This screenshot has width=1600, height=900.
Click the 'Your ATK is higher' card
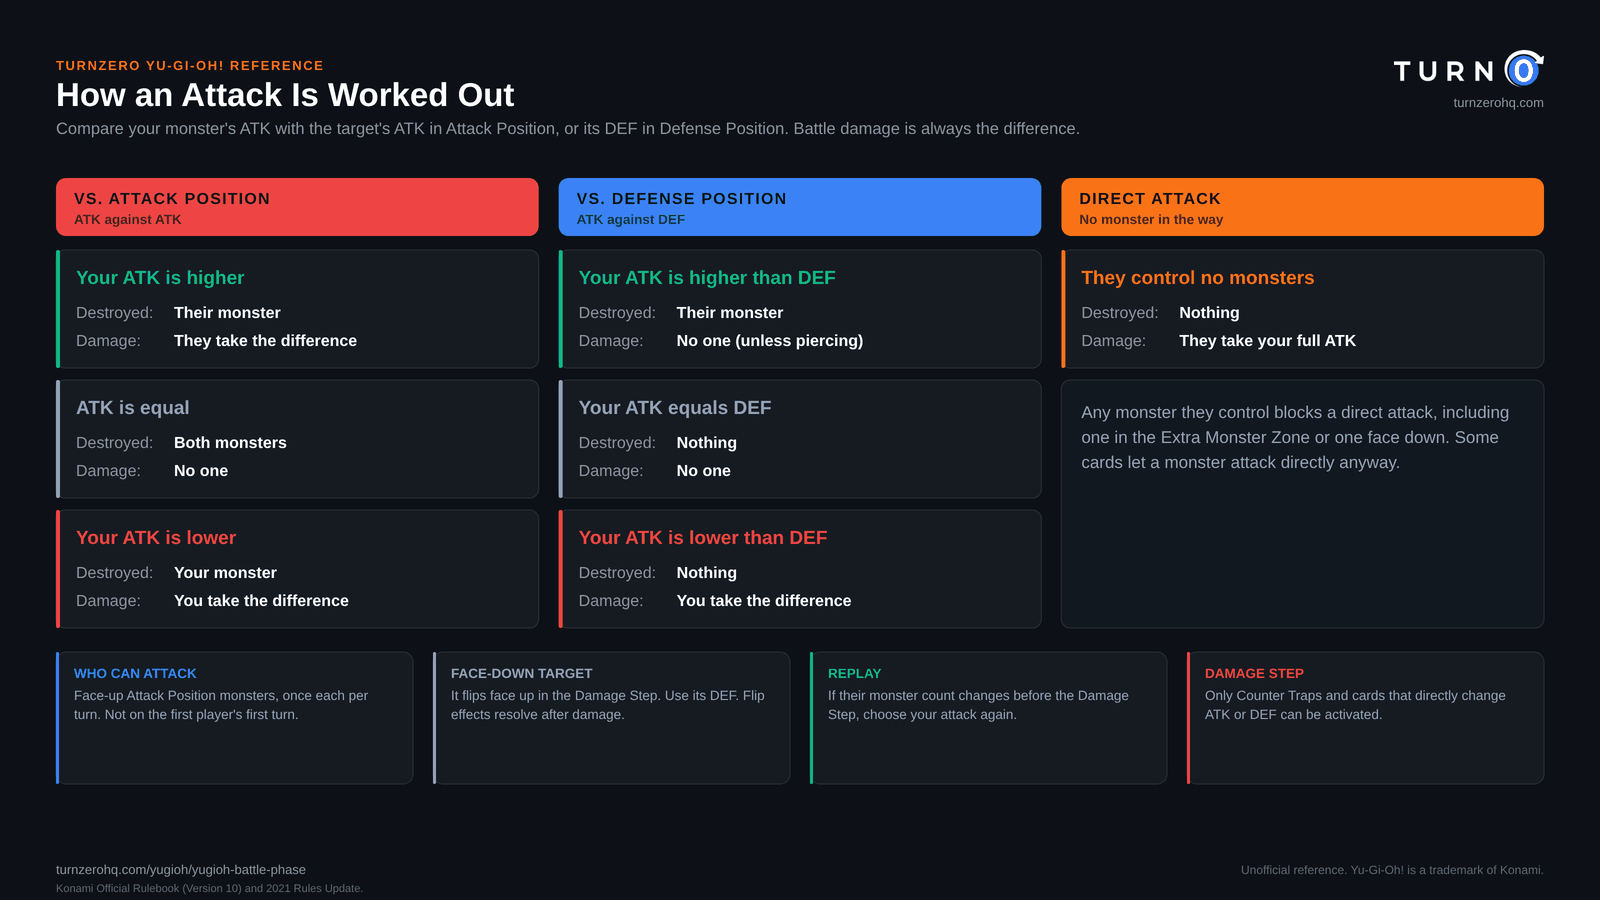click(x=297, y=309)
